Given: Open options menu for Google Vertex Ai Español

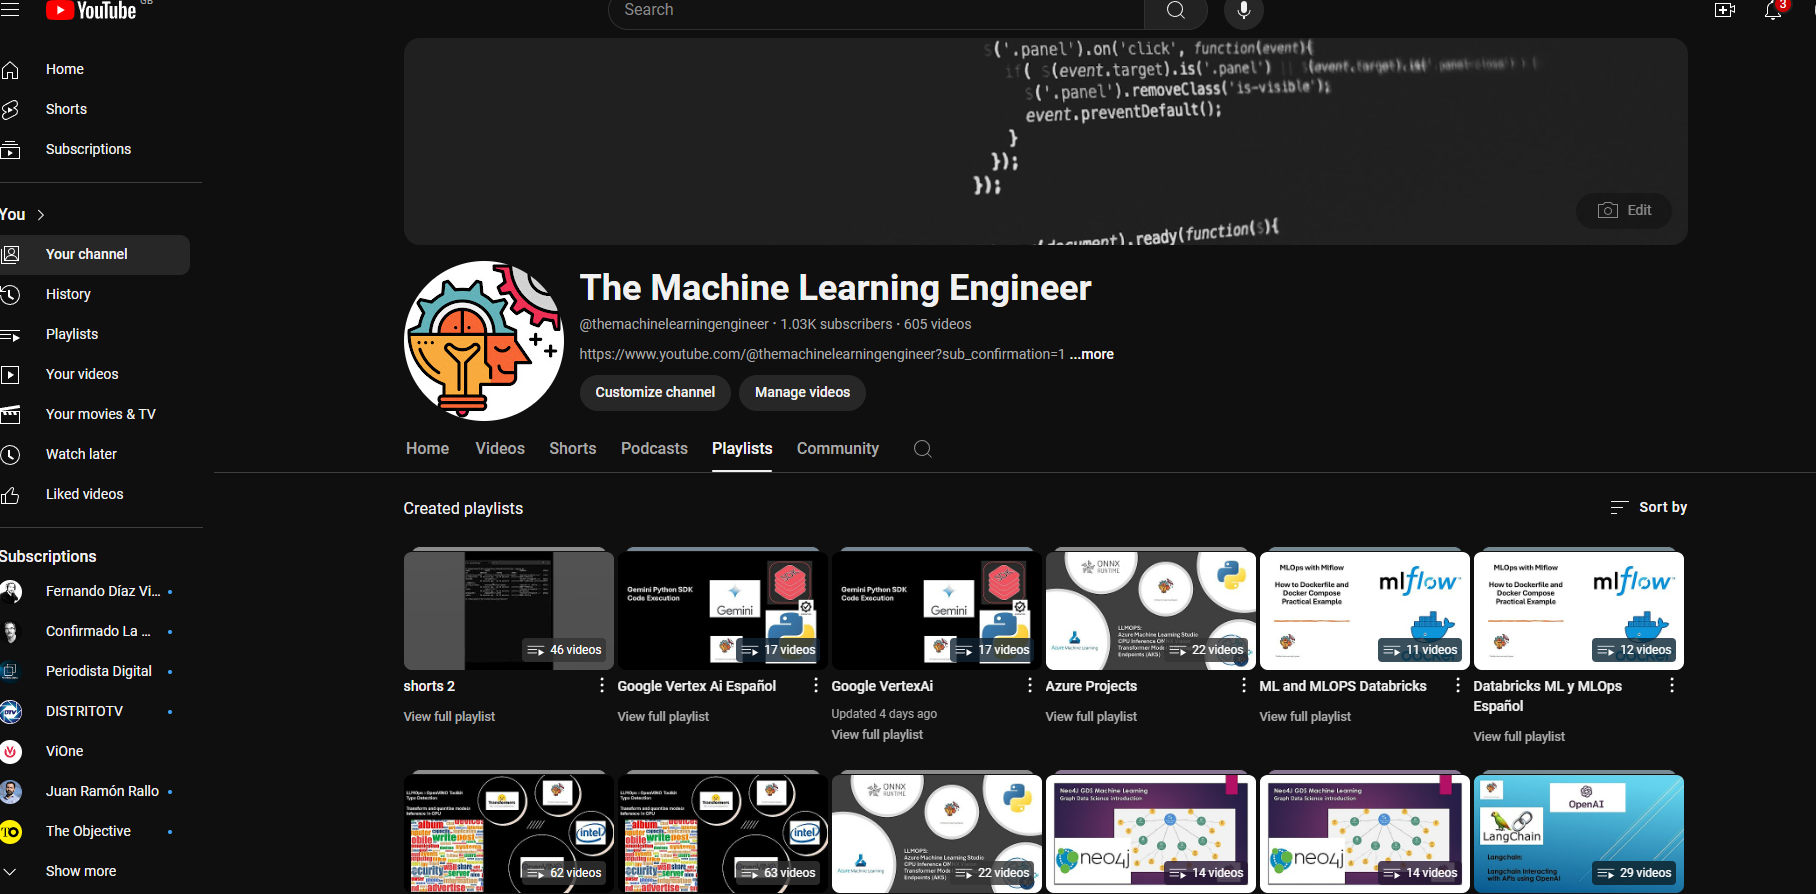Looking at the screenshot, I should [x=815, y=685].
